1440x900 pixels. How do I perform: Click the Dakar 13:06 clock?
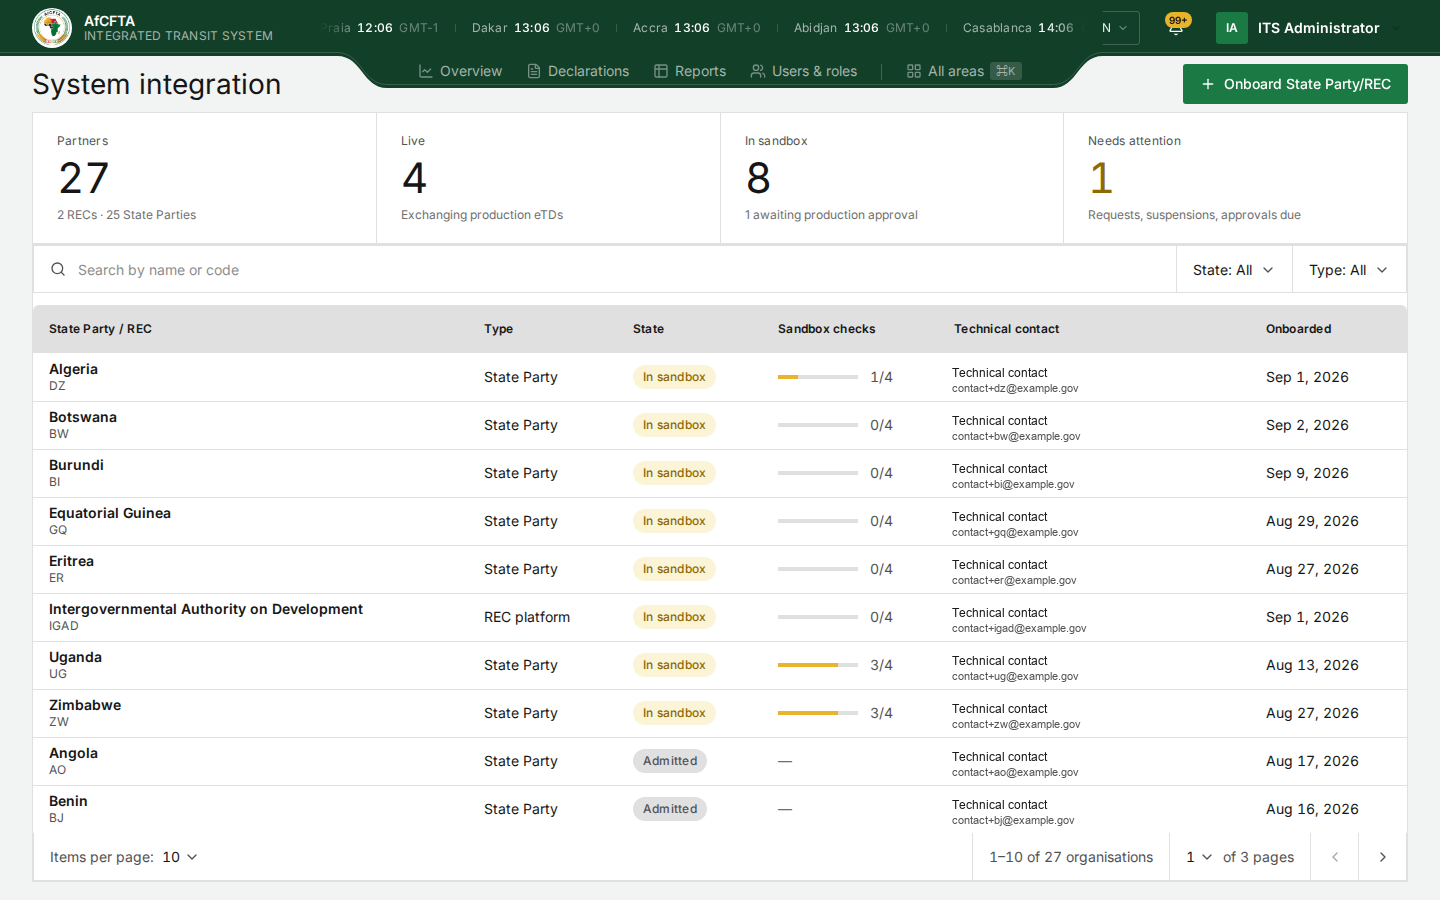coord(536,28)
